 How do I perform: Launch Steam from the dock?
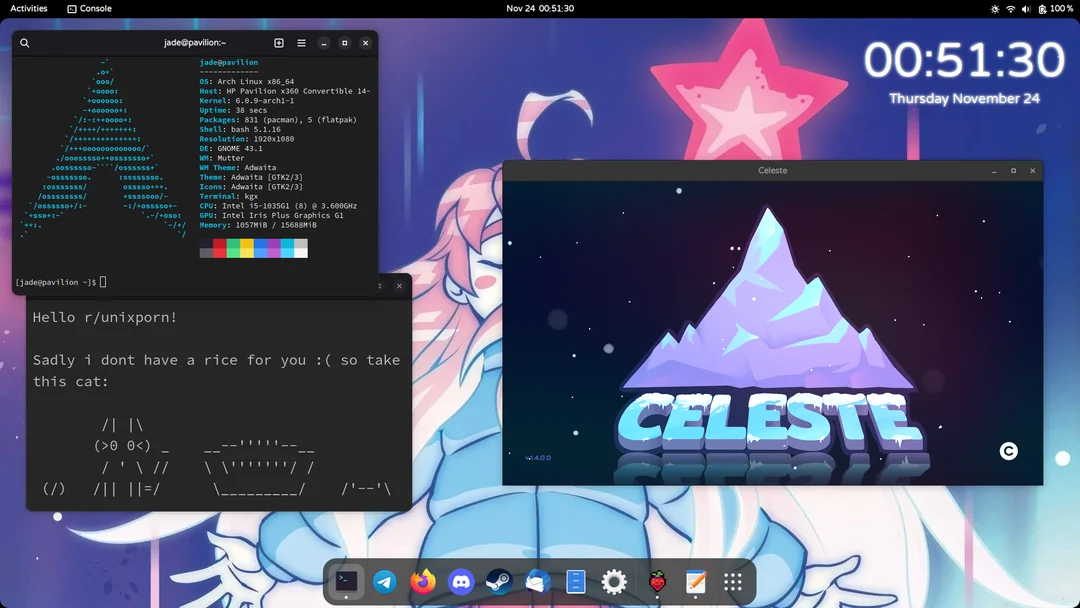[x=499, y=581]
